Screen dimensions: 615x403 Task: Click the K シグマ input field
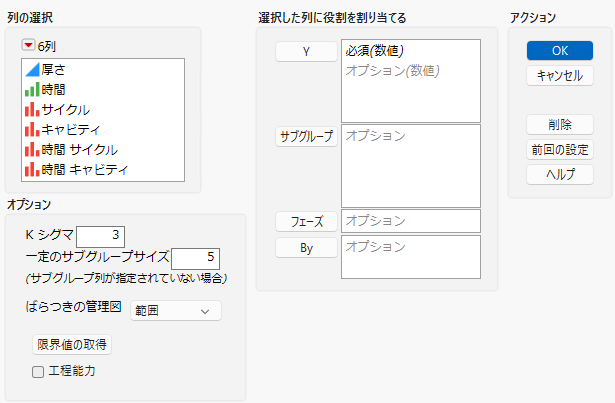tap(100, 237)
